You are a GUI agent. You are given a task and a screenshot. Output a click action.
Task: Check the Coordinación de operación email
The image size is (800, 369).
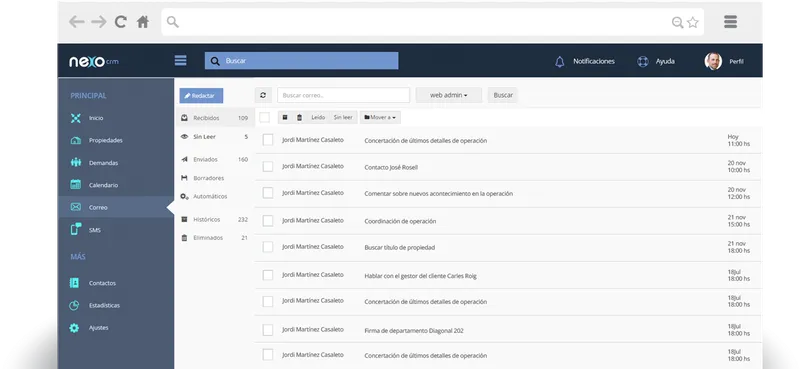point(268,220)
